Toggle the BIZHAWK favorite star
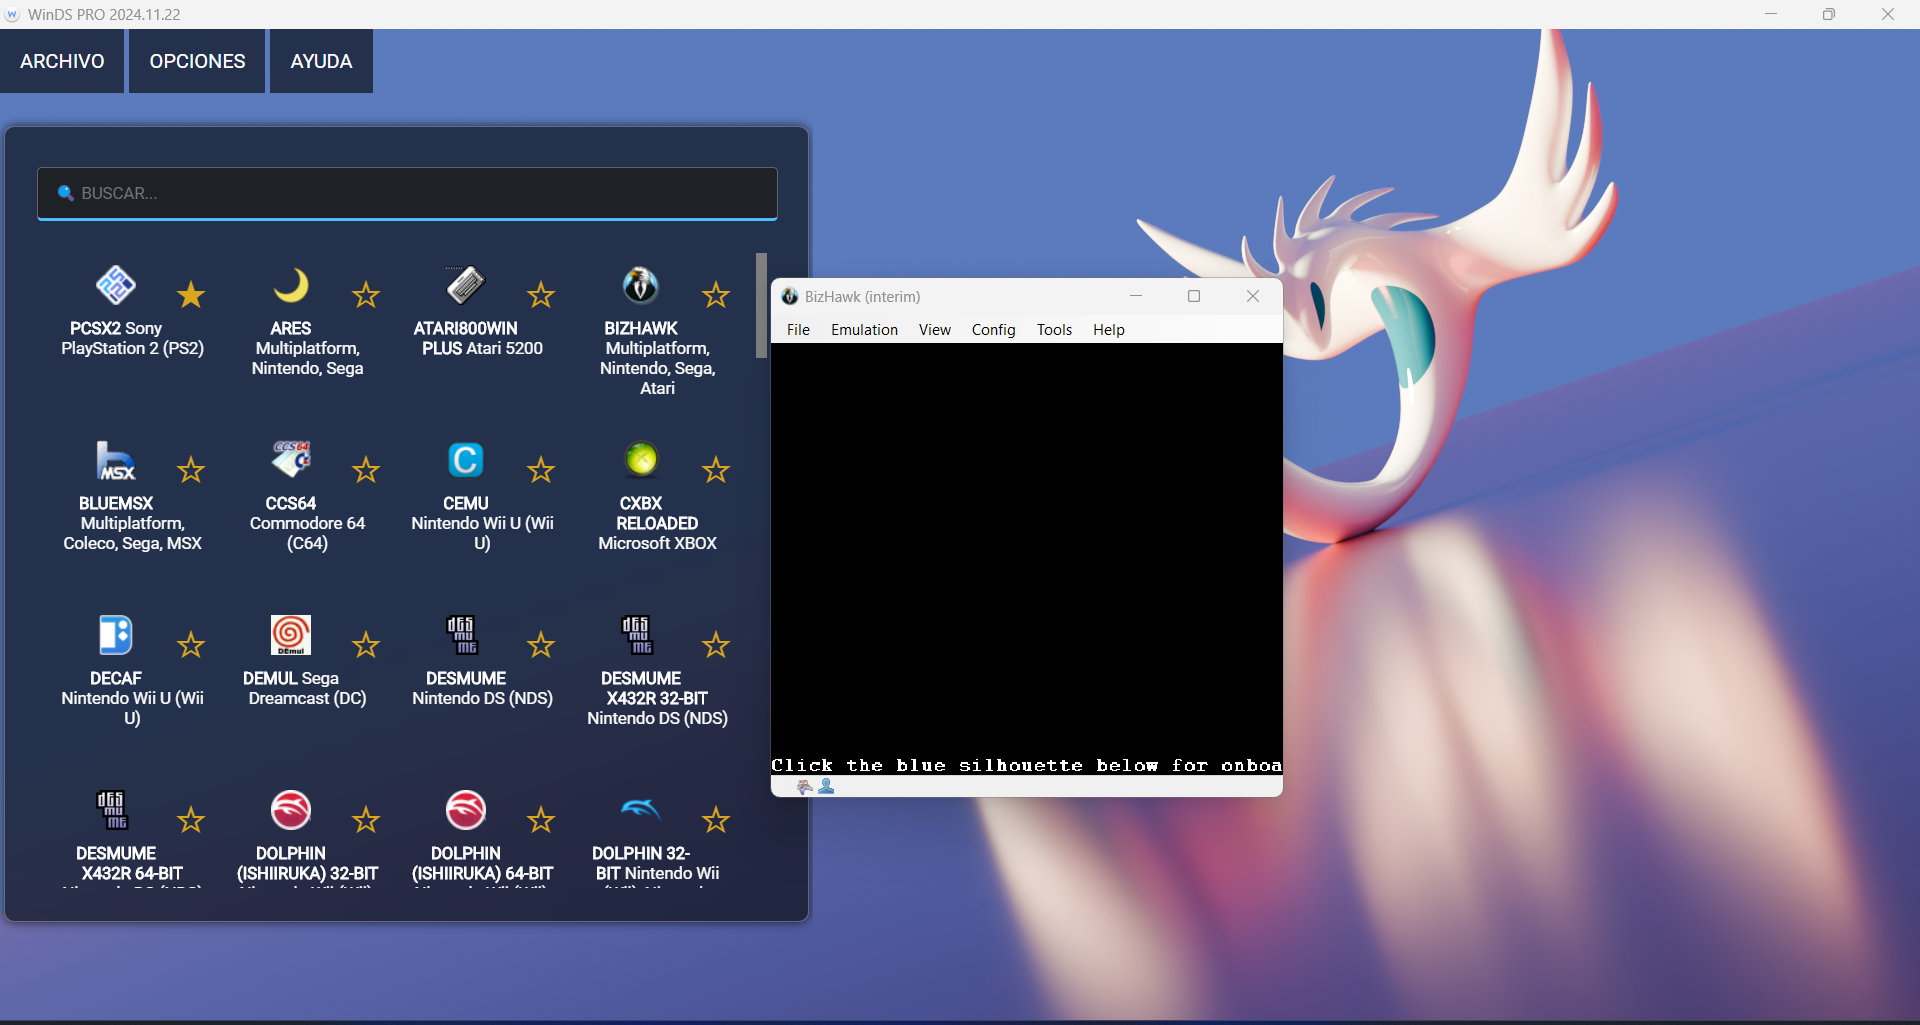The height and width of the screenshot is (1025, 1920). coord(716,295)
